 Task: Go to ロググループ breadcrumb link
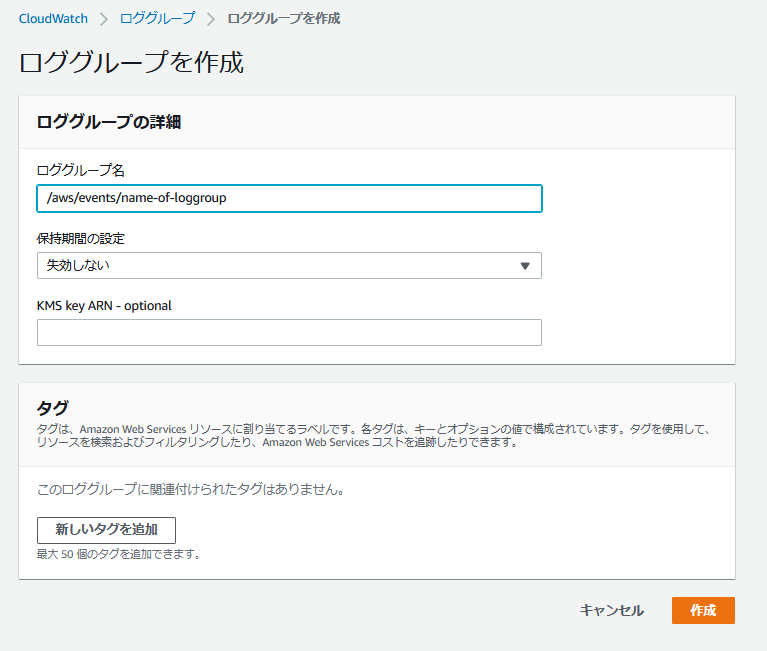click(x=157, y=19)
